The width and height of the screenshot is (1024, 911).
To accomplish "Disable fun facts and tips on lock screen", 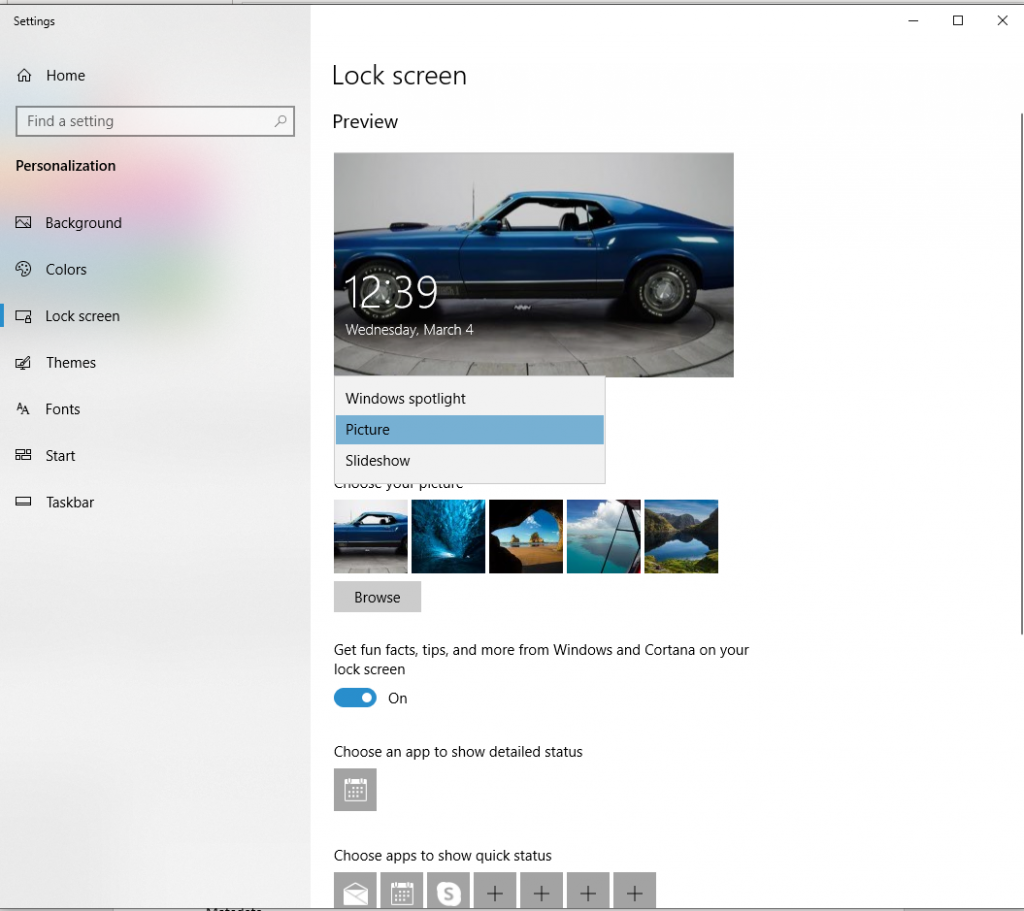I will (354, 697).
